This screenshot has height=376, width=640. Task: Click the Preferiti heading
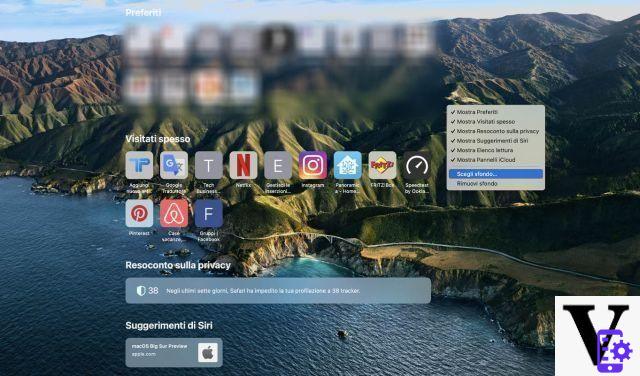pos(143,13)
